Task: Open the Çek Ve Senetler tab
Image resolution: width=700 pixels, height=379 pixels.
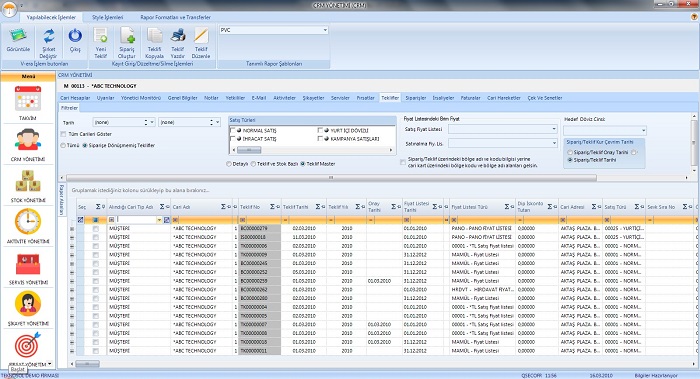Action: click(545, 98)
